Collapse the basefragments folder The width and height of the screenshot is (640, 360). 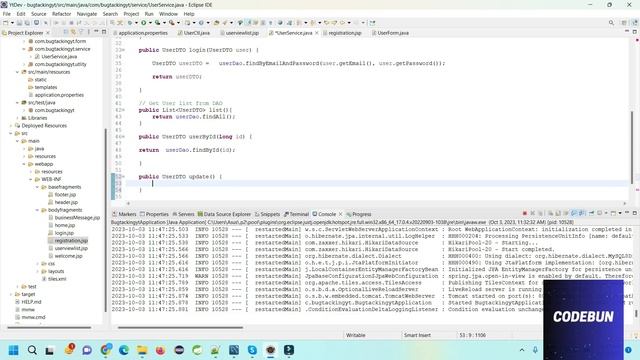(x=37, y=187)
